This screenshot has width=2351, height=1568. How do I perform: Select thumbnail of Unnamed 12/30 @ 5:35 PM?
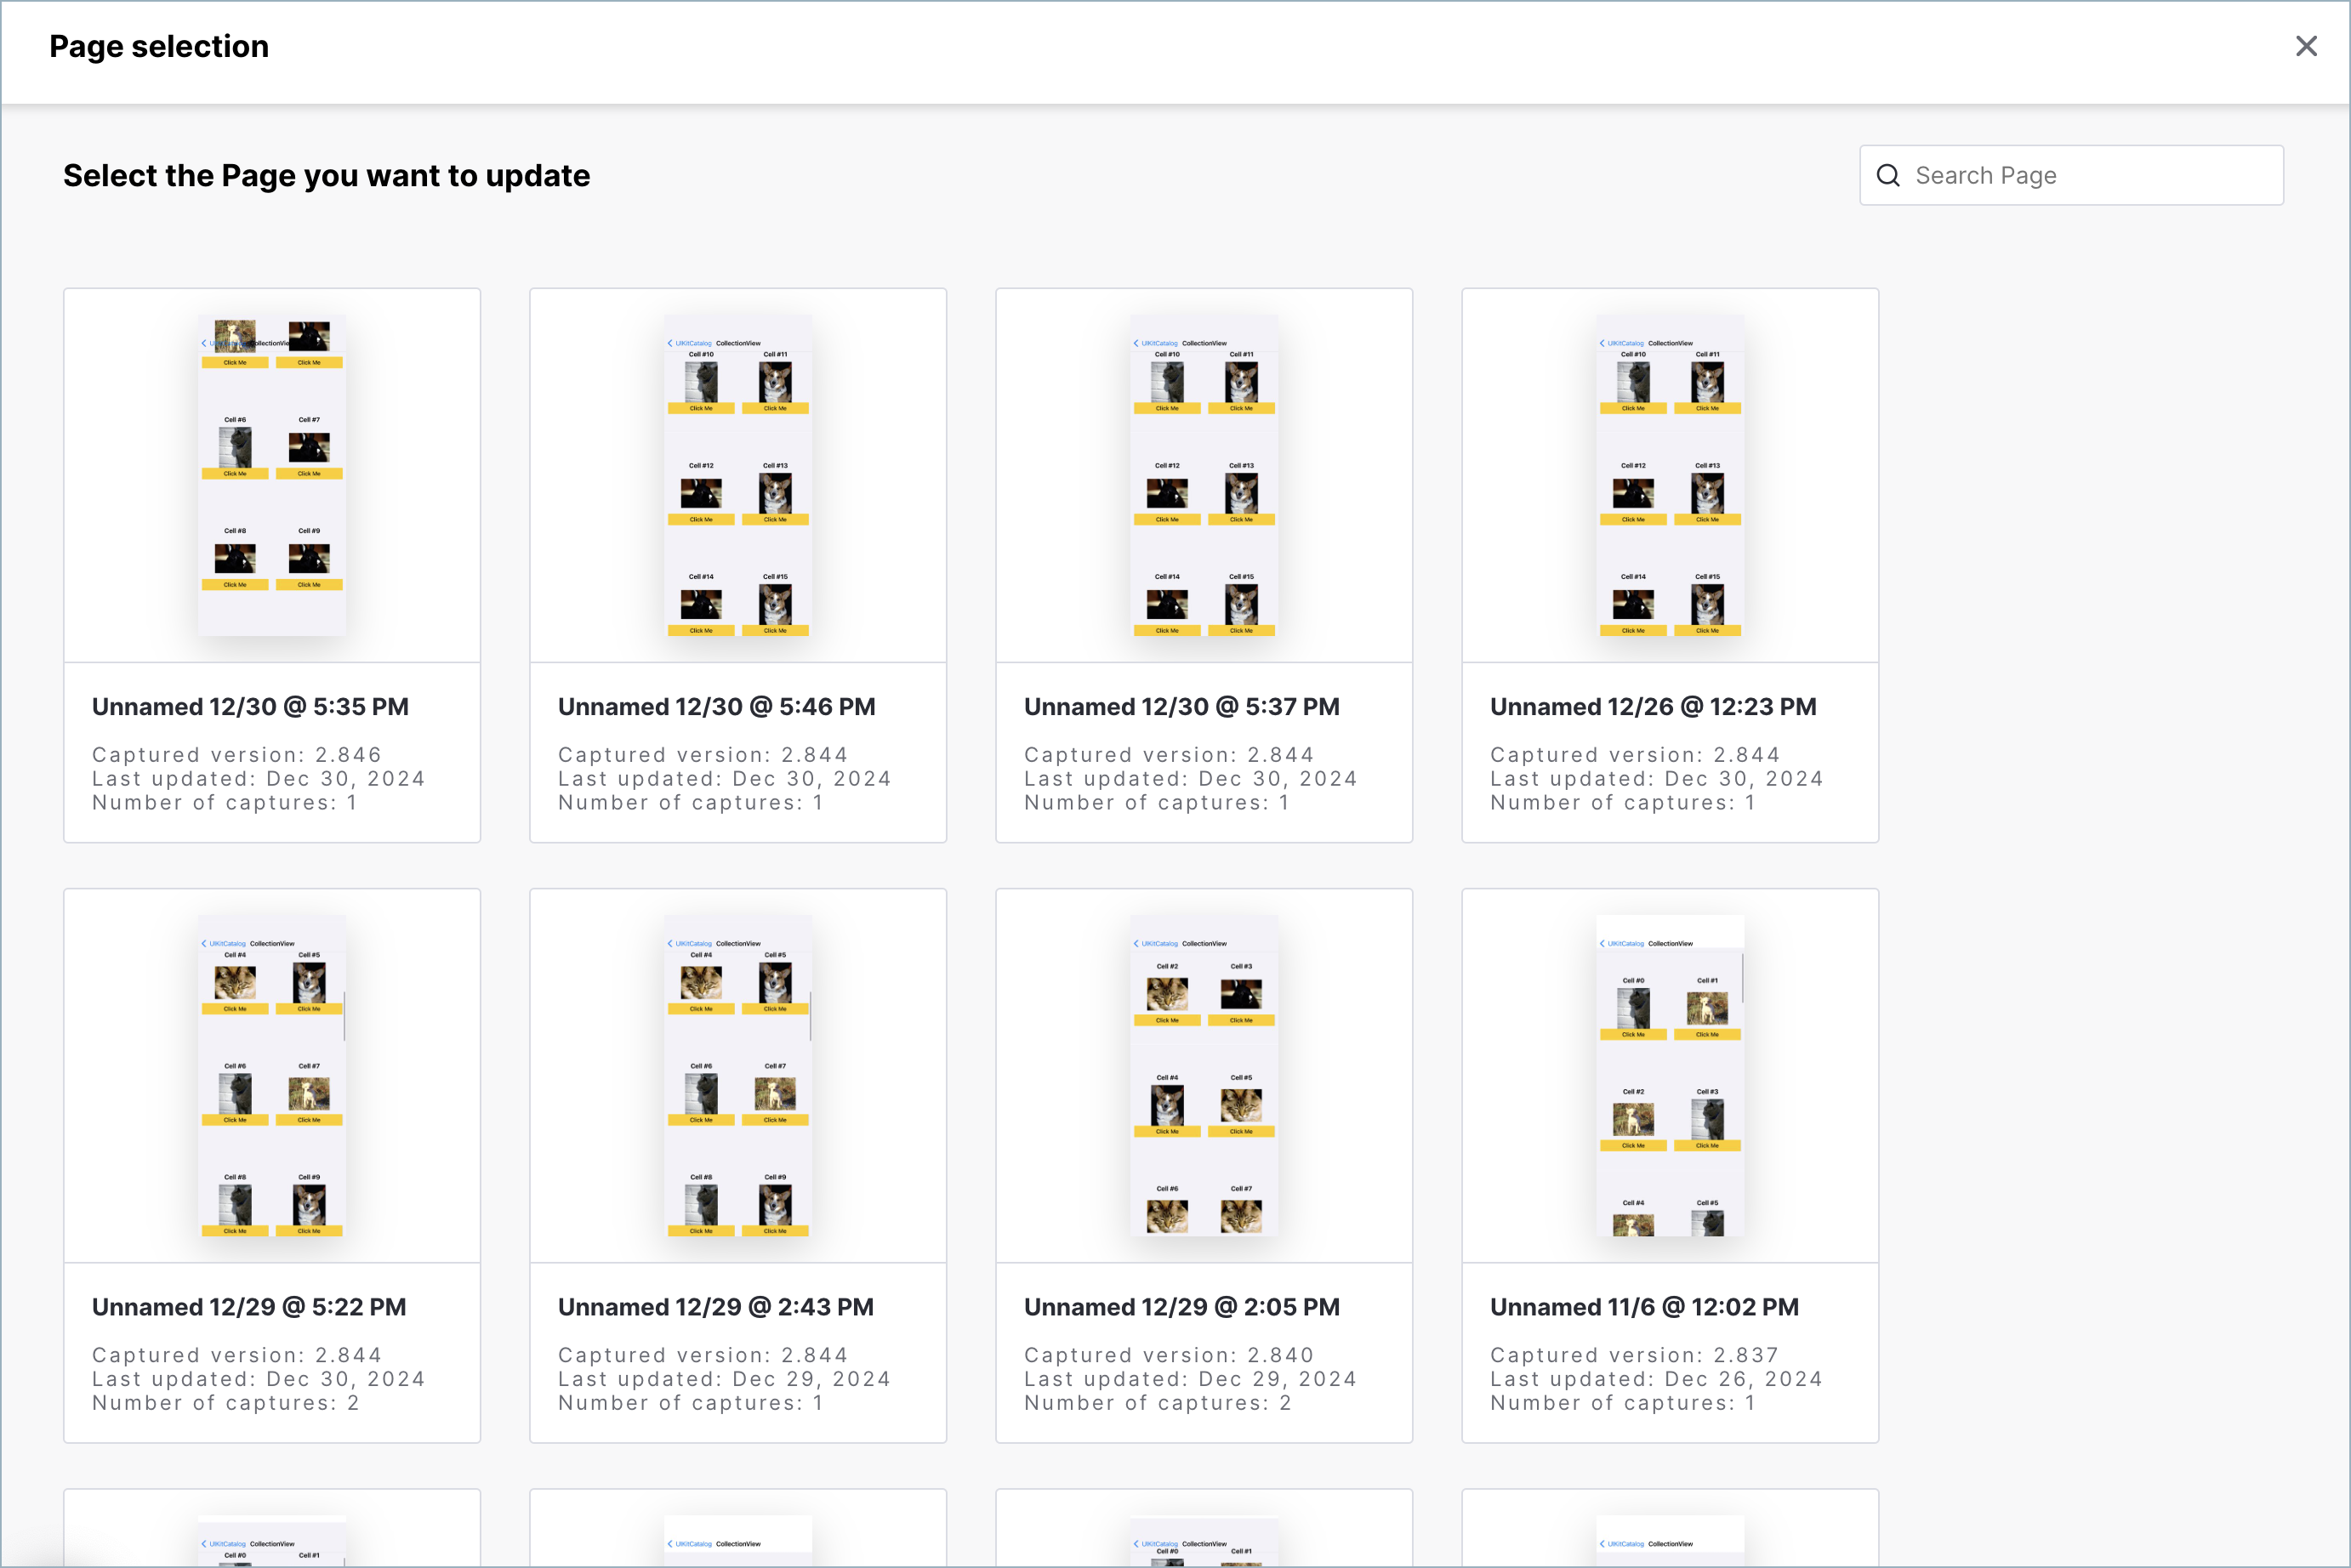pyautogui.click(x=272, y=475)
